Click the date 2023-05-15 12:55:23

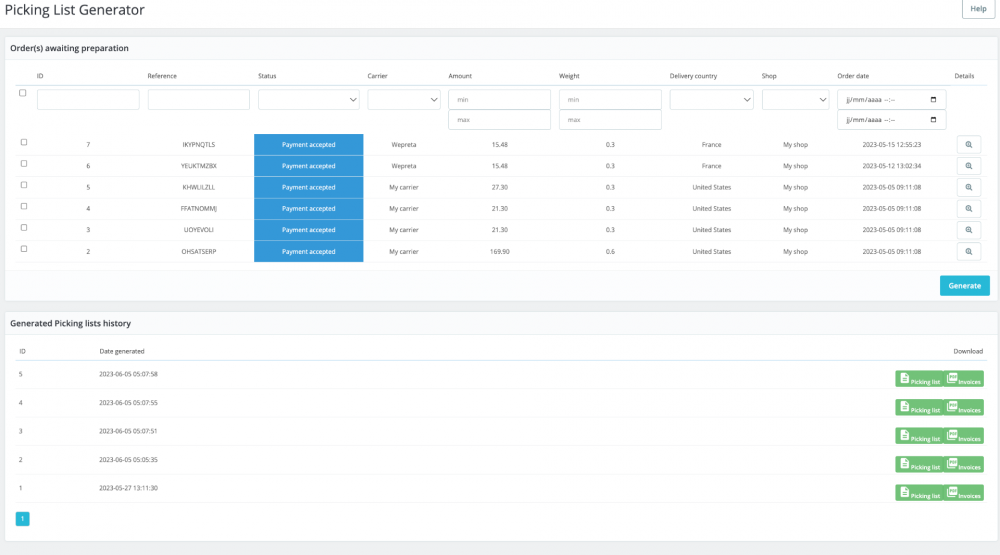pos(892,145)
